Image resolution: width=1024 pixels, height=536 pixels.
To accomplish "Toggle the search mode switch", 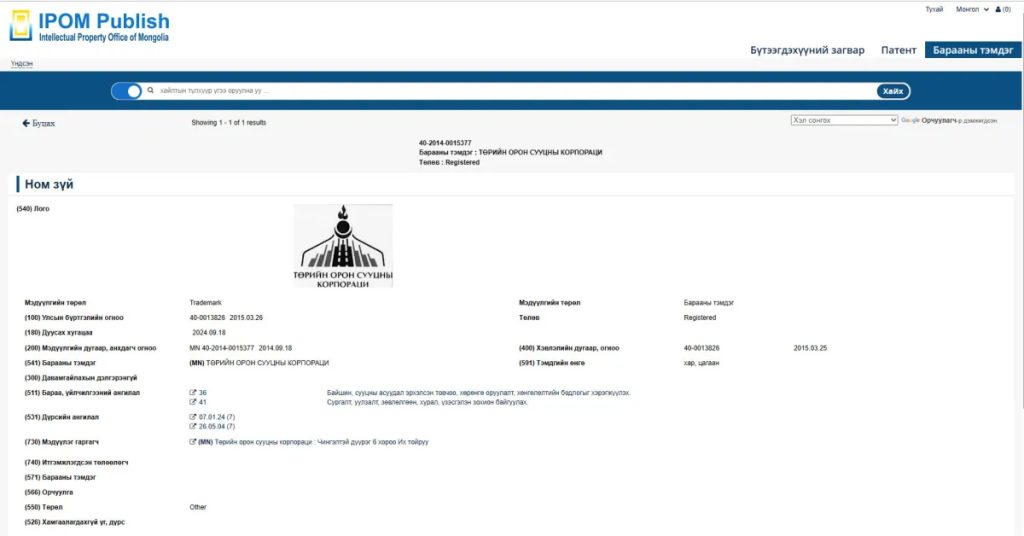I will 127,91.
